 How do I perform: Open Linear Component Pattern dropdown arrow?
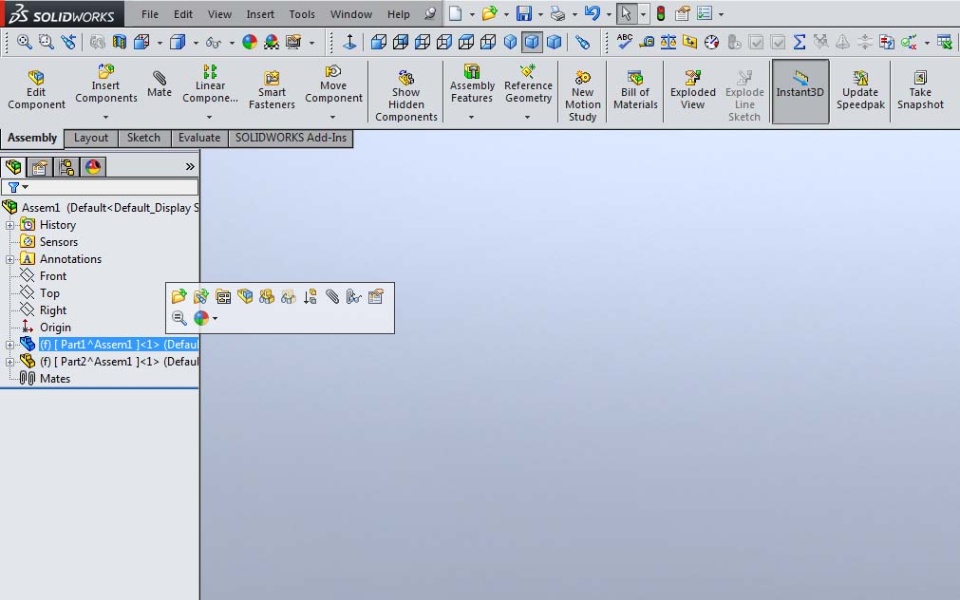pyautogui.click(x=209, y=117)
